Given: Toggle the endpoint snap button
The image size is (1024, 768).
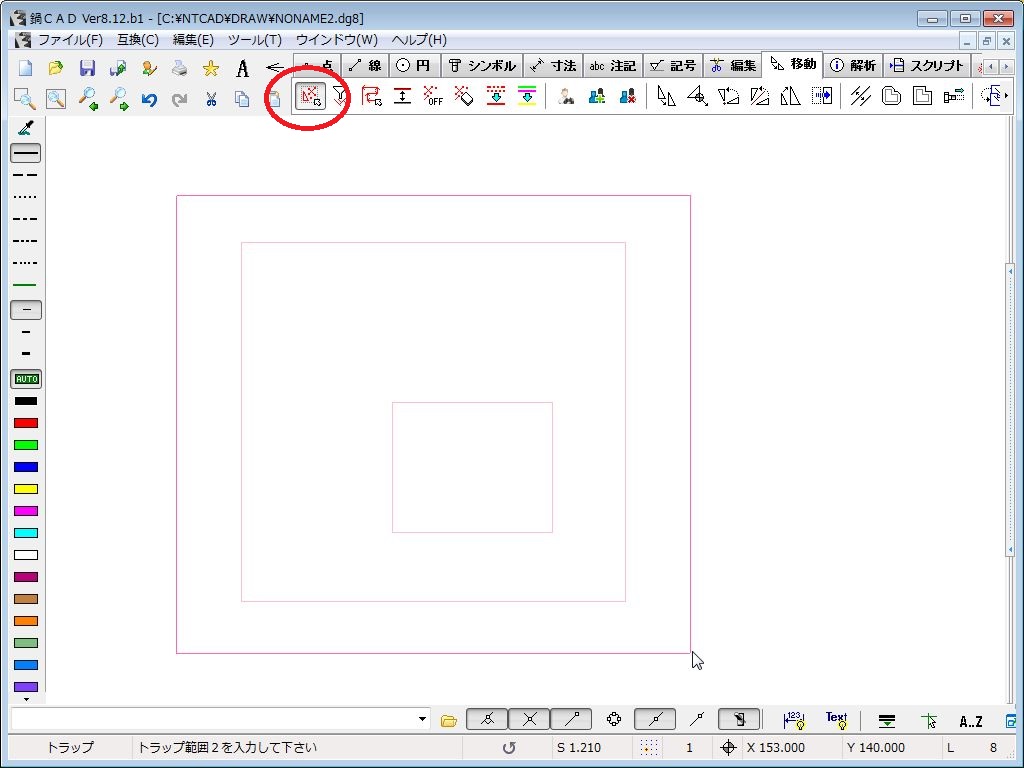Looking at the screenshot, I should [487, 720].
